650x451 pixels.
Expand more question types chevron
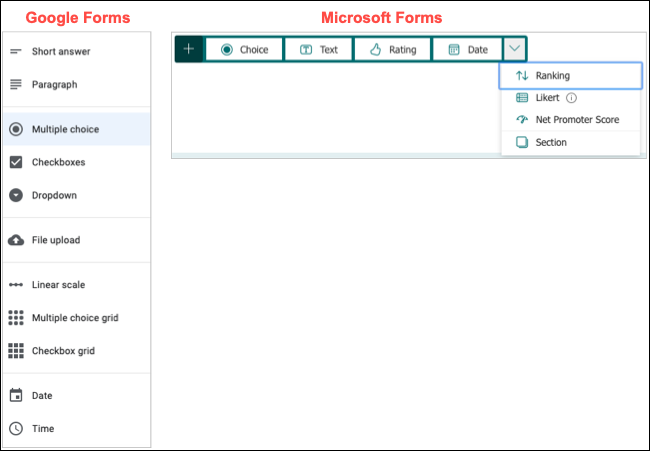[x=514, y=49]
